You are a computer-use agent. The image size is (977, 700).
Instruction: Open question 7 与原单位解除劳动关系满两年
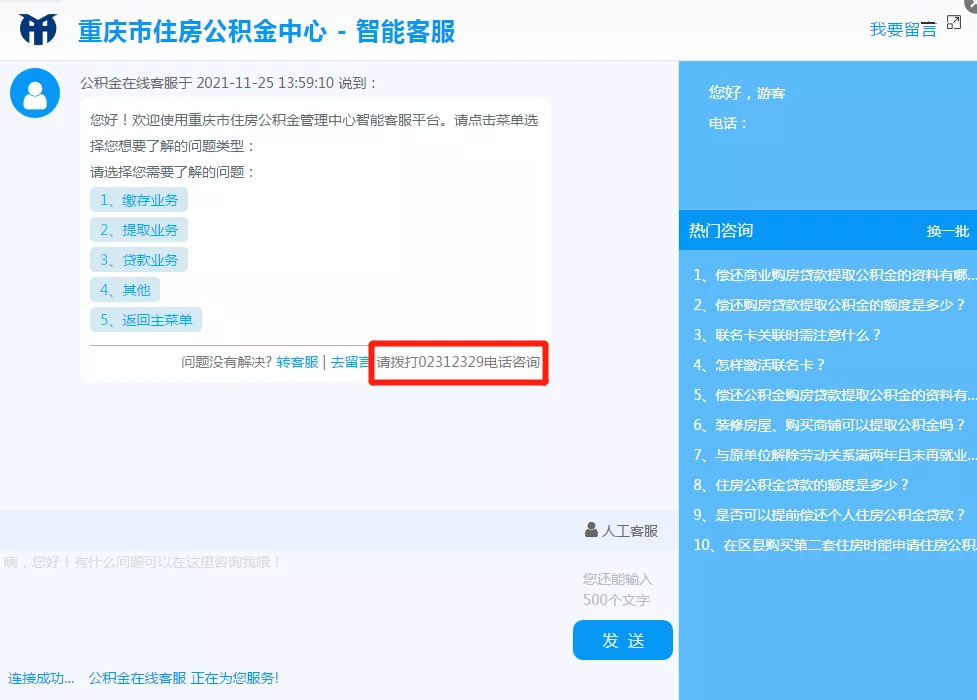point(835,455)
